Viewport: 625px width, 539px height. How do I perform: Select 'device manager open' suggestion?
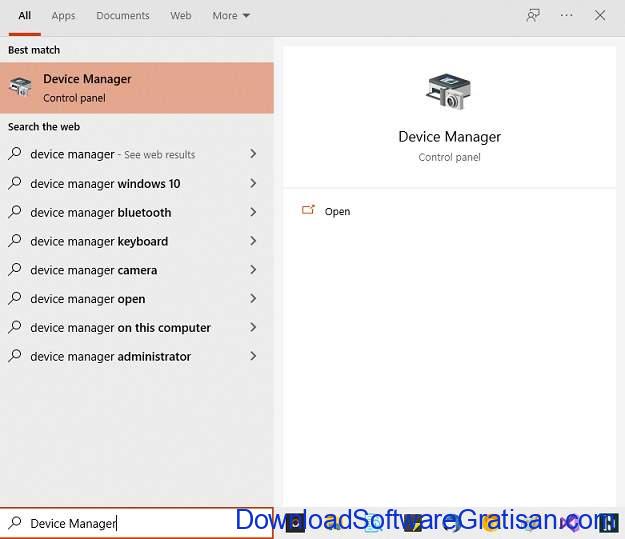[88, 299]
